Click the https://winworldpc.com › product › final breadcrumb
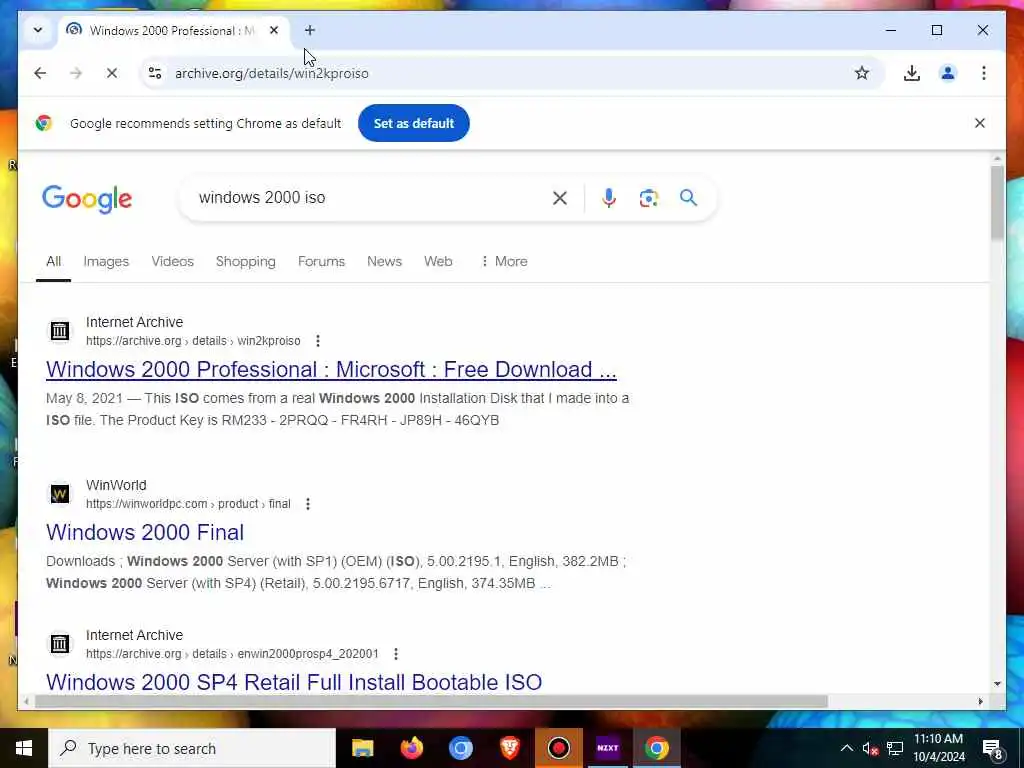This screenshot has height=768, width=1024. click(x=188, y=504)
